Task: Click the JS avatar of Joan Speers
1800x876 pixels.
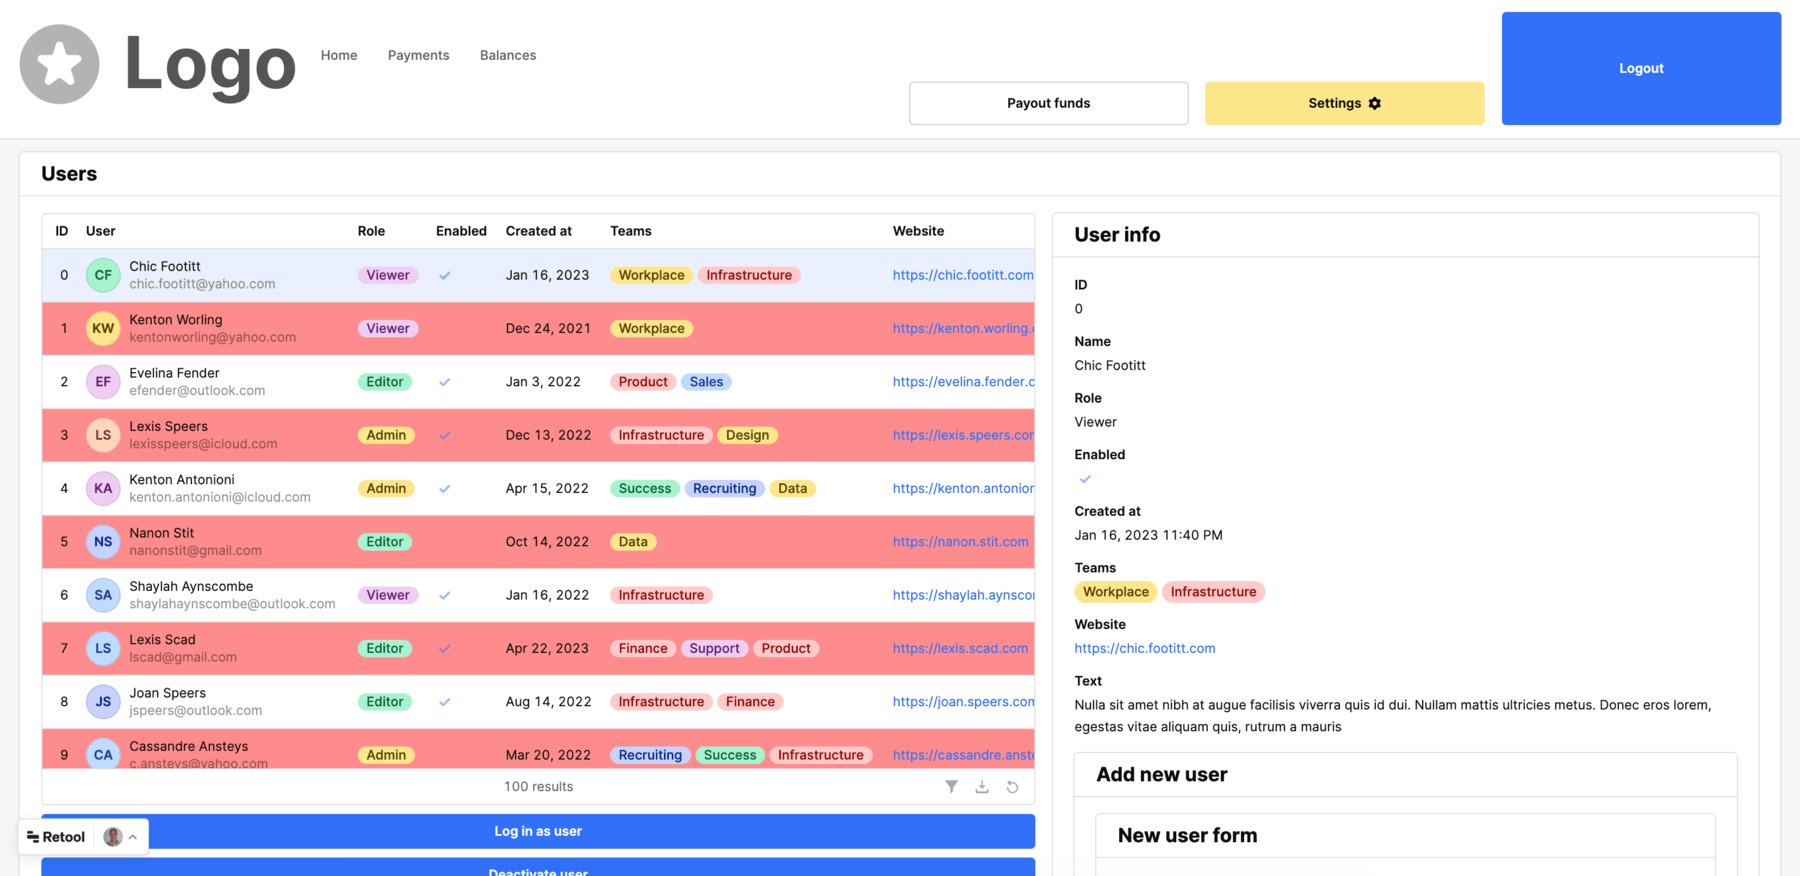Action: pos(103,702)
